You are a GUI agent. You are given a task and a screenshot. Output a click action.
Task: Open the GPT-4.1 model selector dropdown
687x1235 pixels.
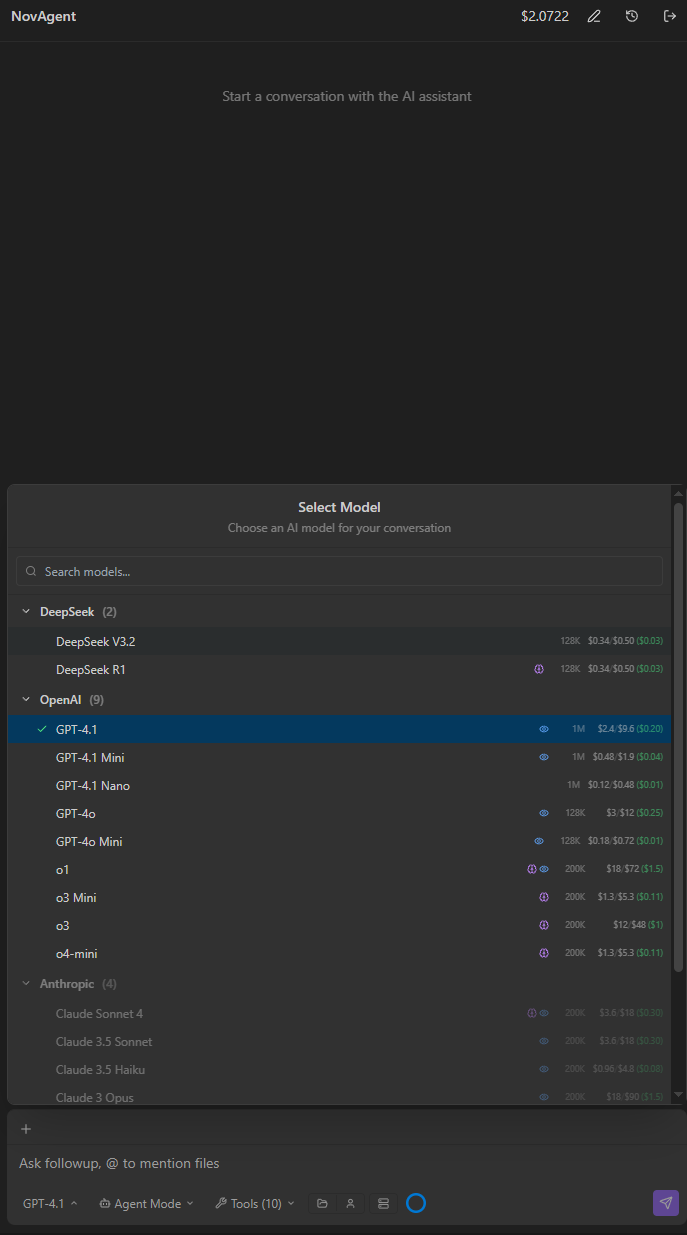click(x=50, y=1203)
